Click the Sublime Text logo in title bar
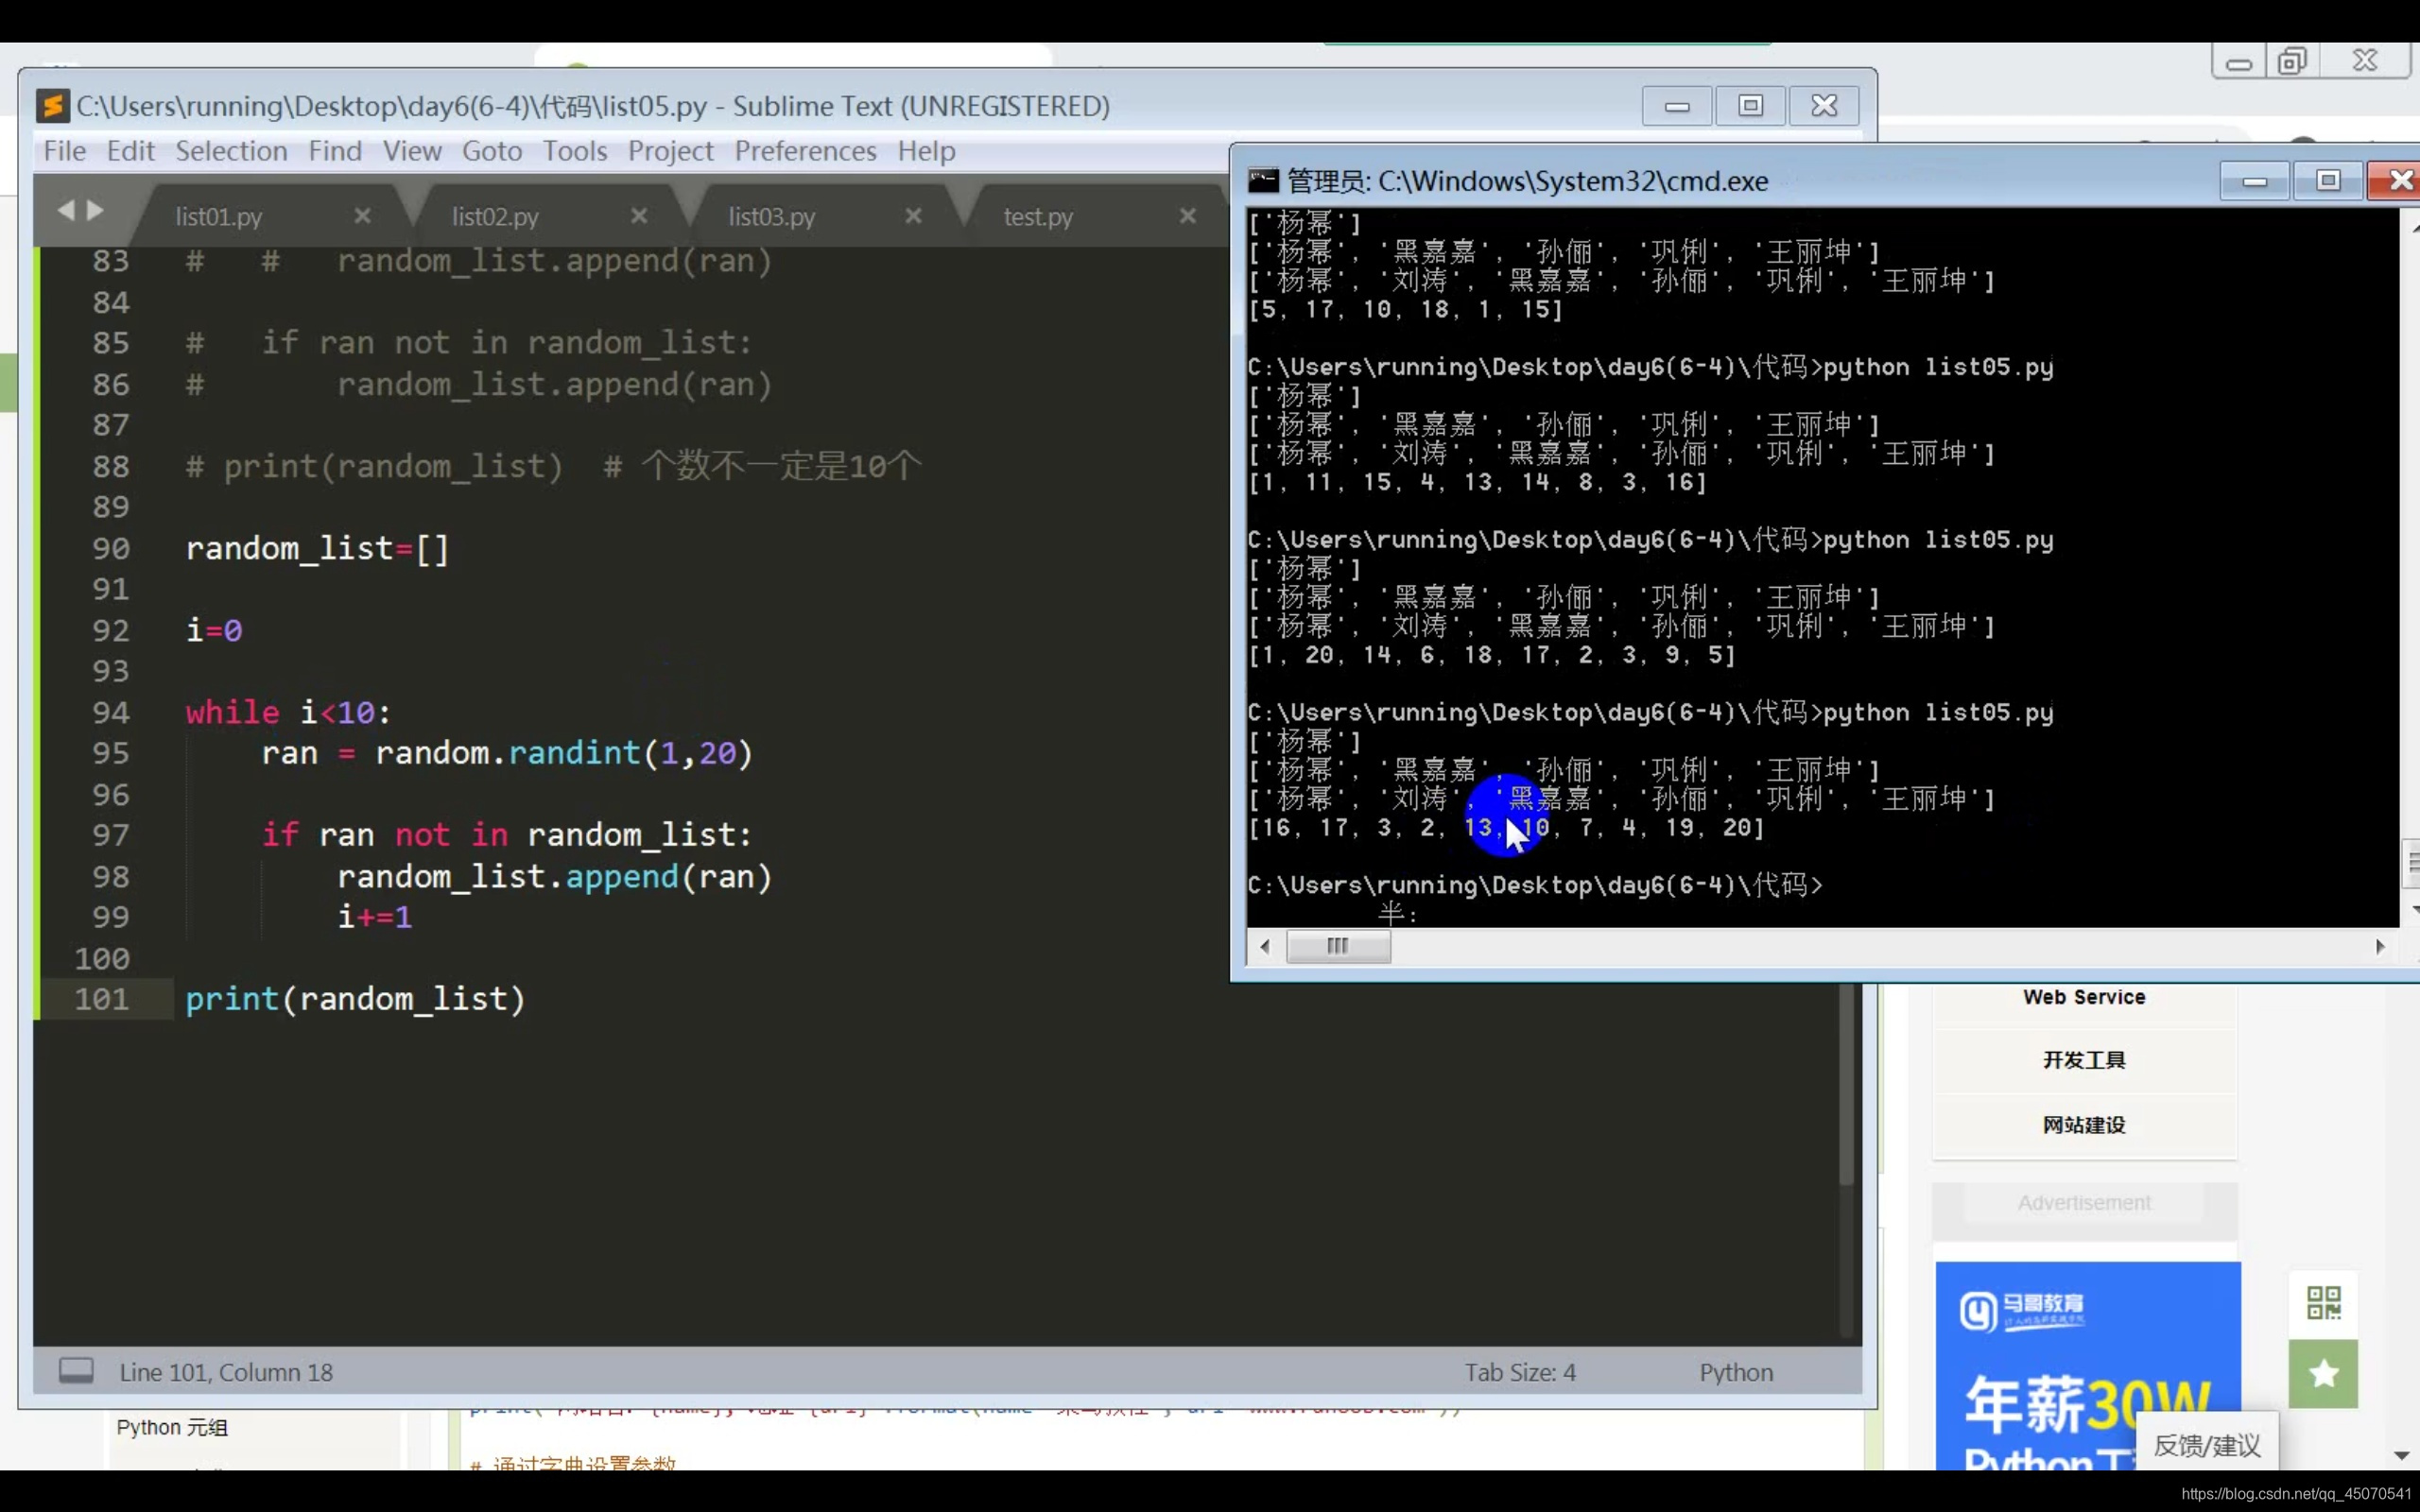Screen dimensions: 2420x1512 pos(53,105)
